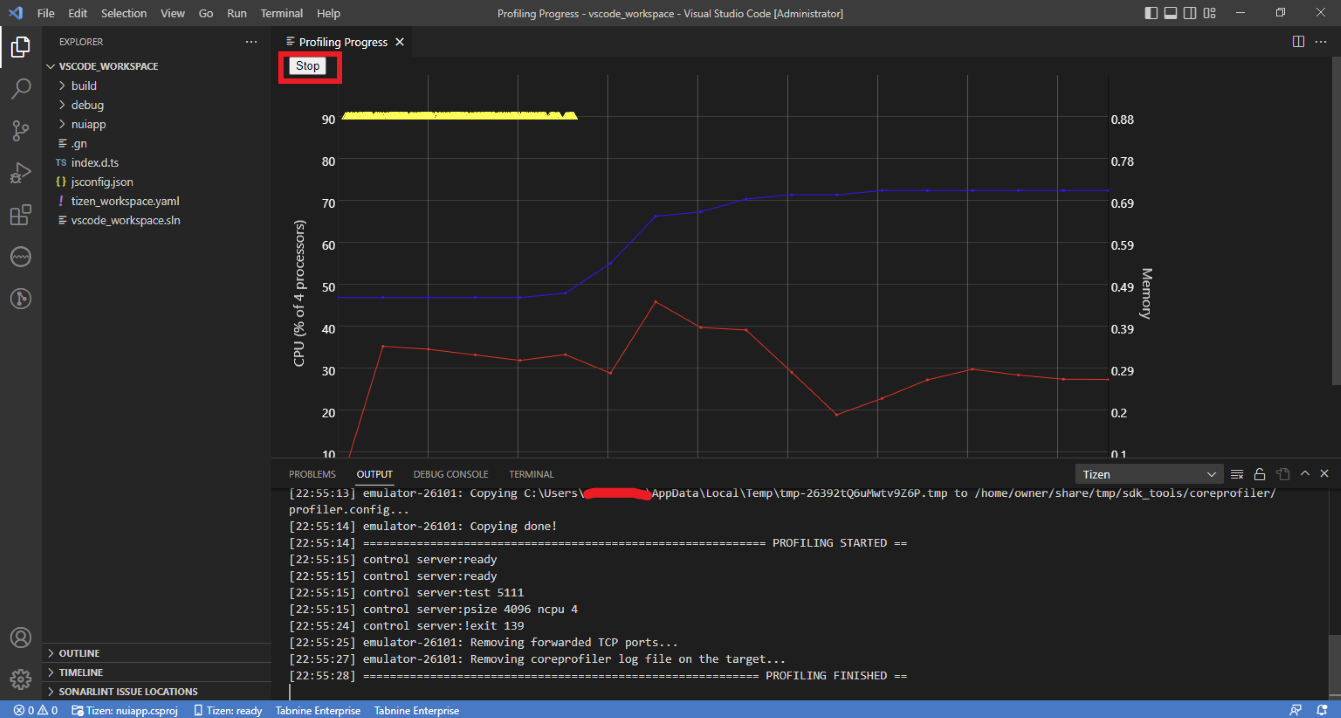Viewport: 1341px width, 718px height.
Task: Open the Tizen output channel dropdown
Action: [x=1149, y=474]
